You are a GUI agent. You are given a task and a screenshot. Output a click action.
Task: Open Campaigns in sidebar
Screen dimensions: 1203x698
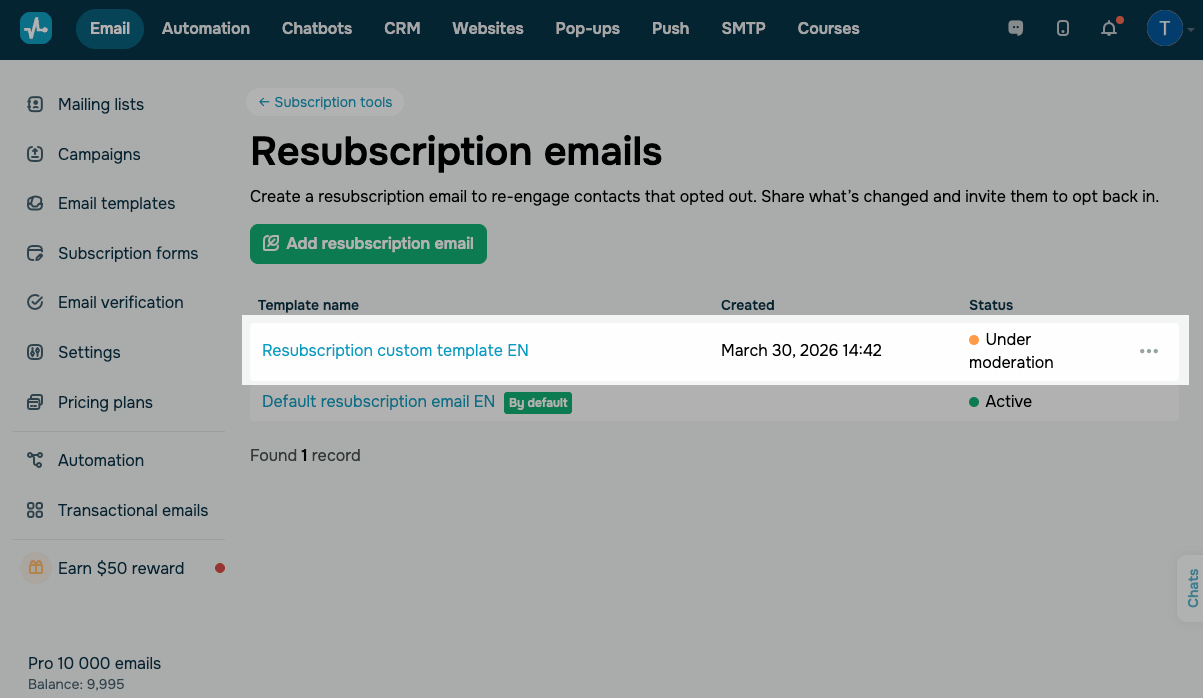point(99,154)
